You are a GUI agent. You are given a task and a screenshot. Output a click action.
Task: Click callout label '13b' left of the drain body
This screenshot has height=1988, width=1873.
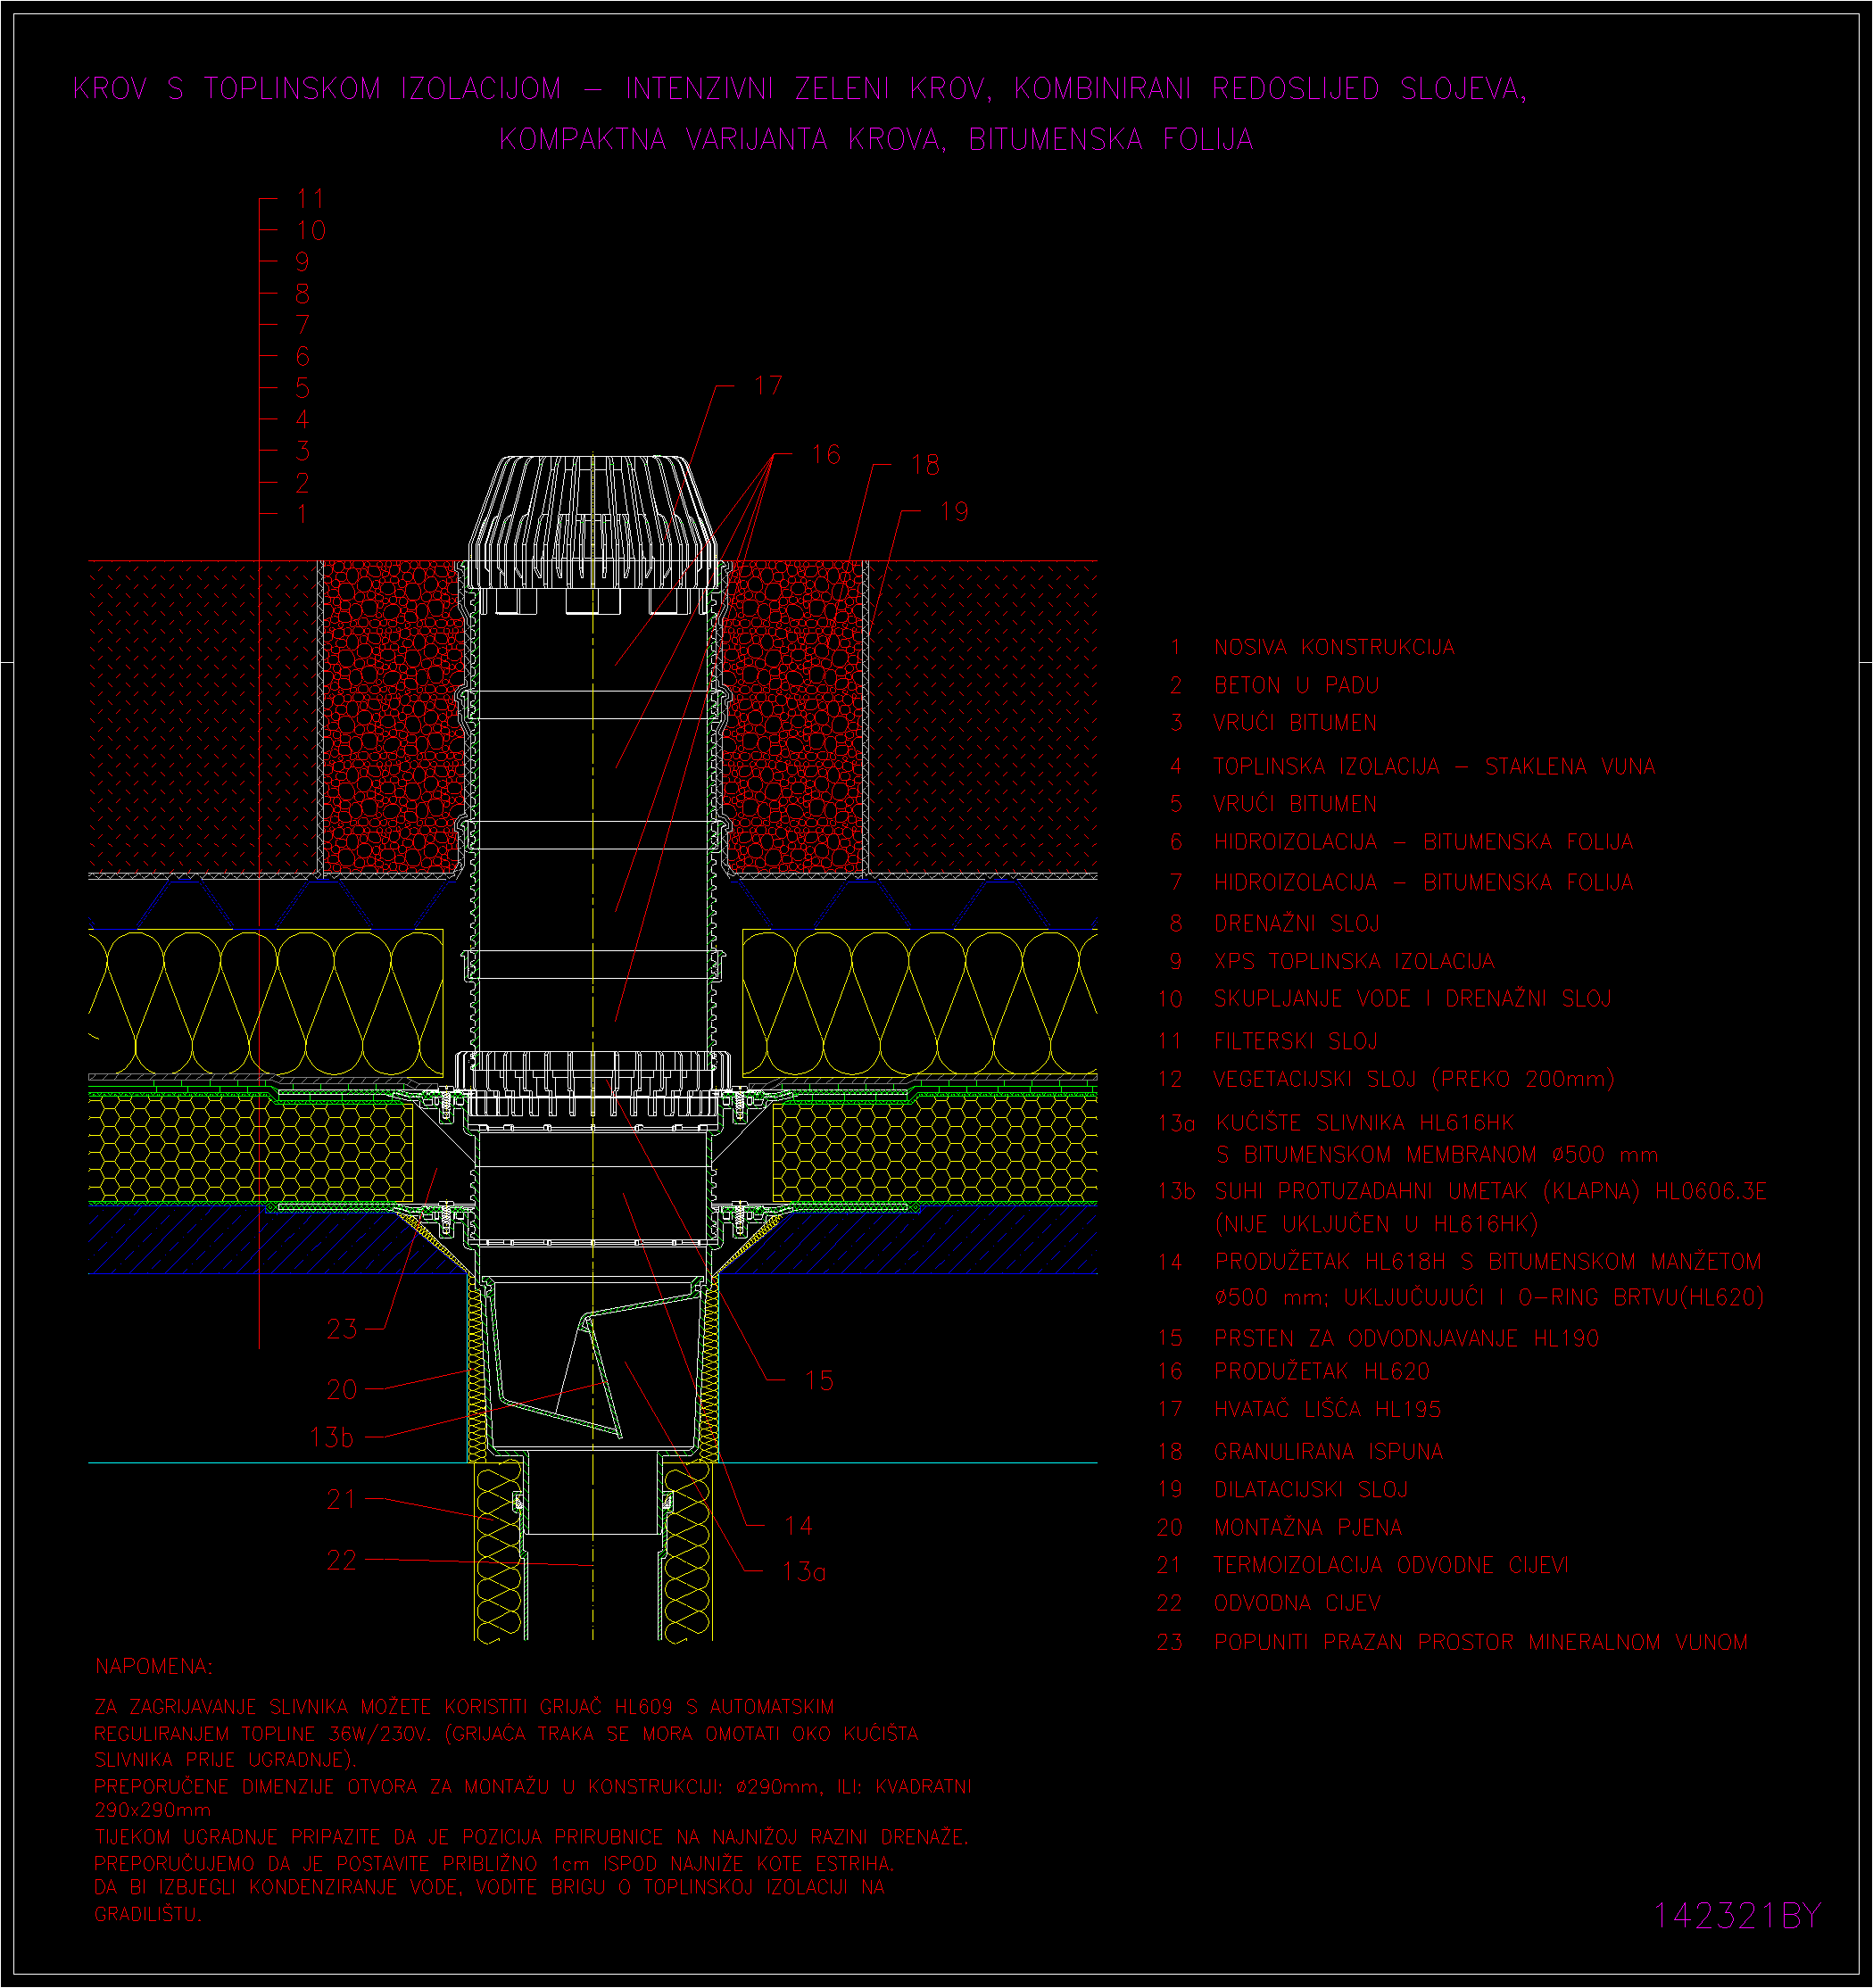click(x=332, y=1437)
